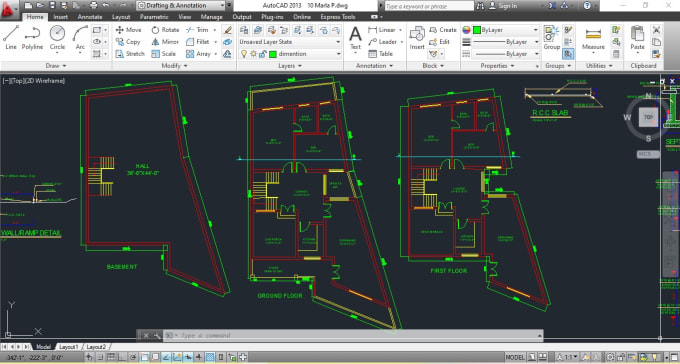
Task: Toggle freeze sun icon for dimention layer
Action: coord(254,54)
